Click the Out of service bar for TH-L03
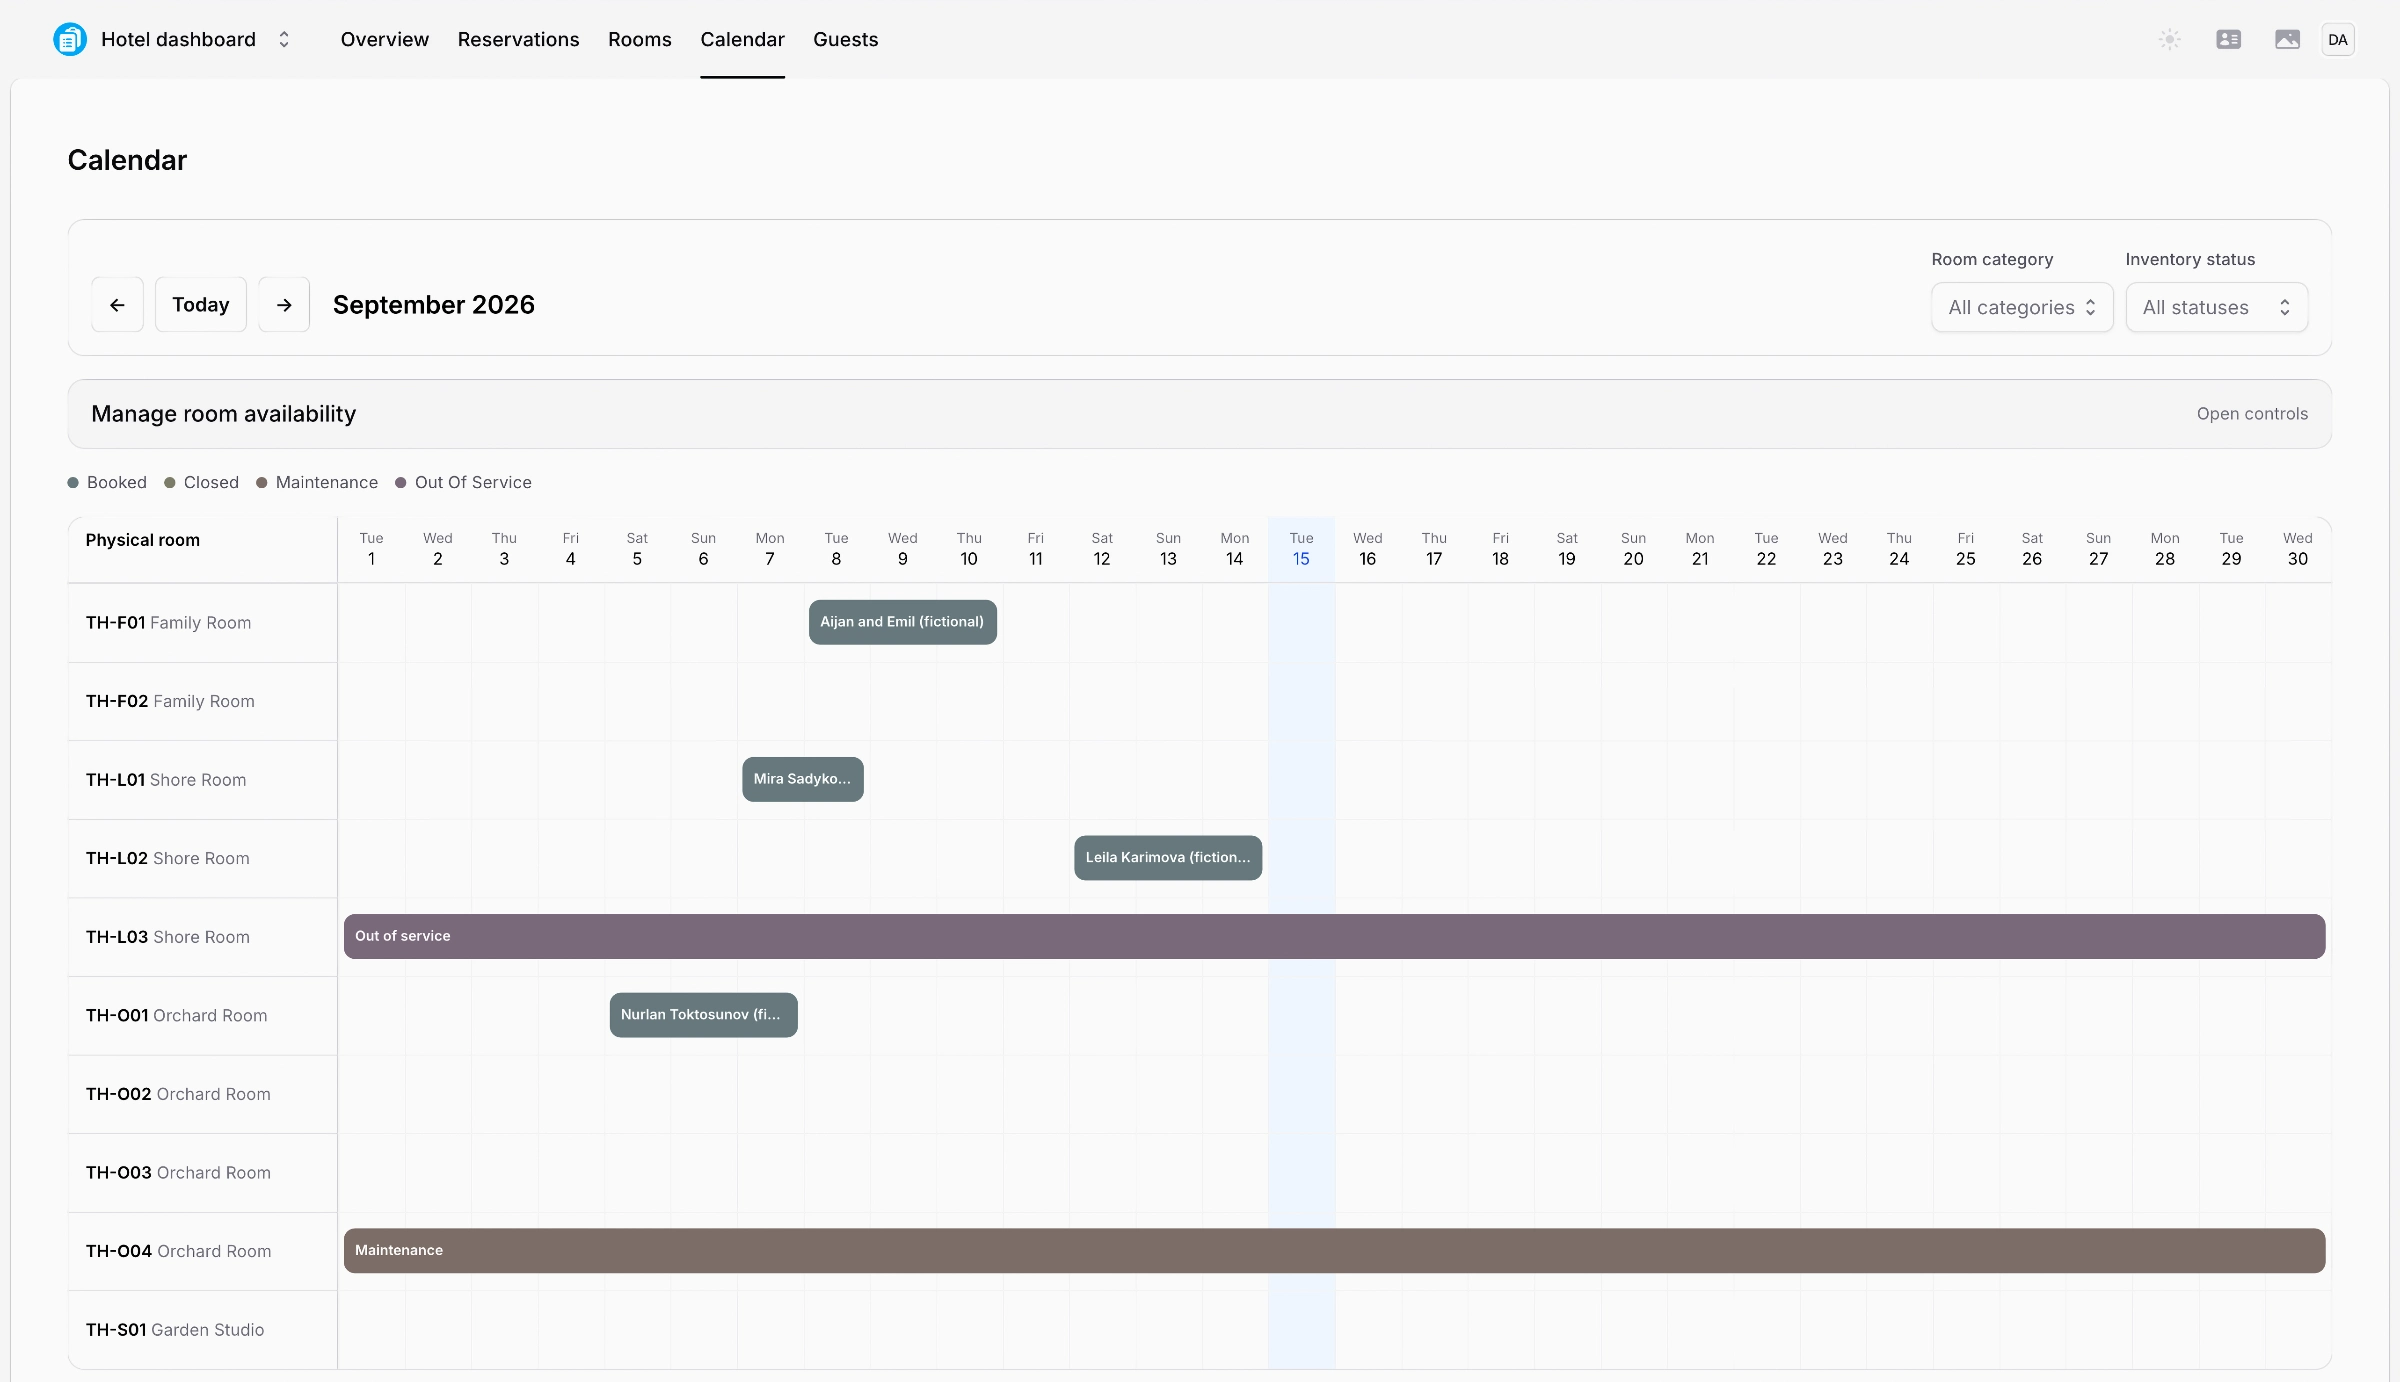 coord(1334,937)
